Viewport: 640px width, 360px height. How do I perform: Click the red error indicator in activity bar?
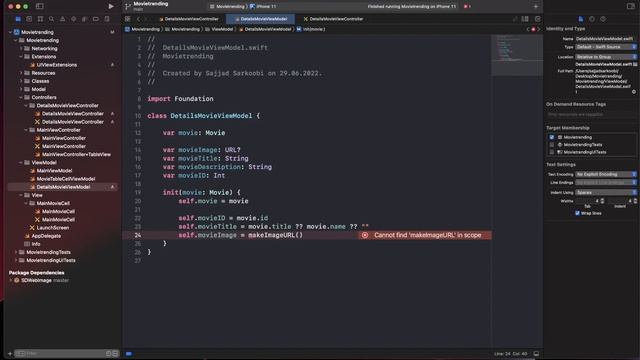pos(467,7)
